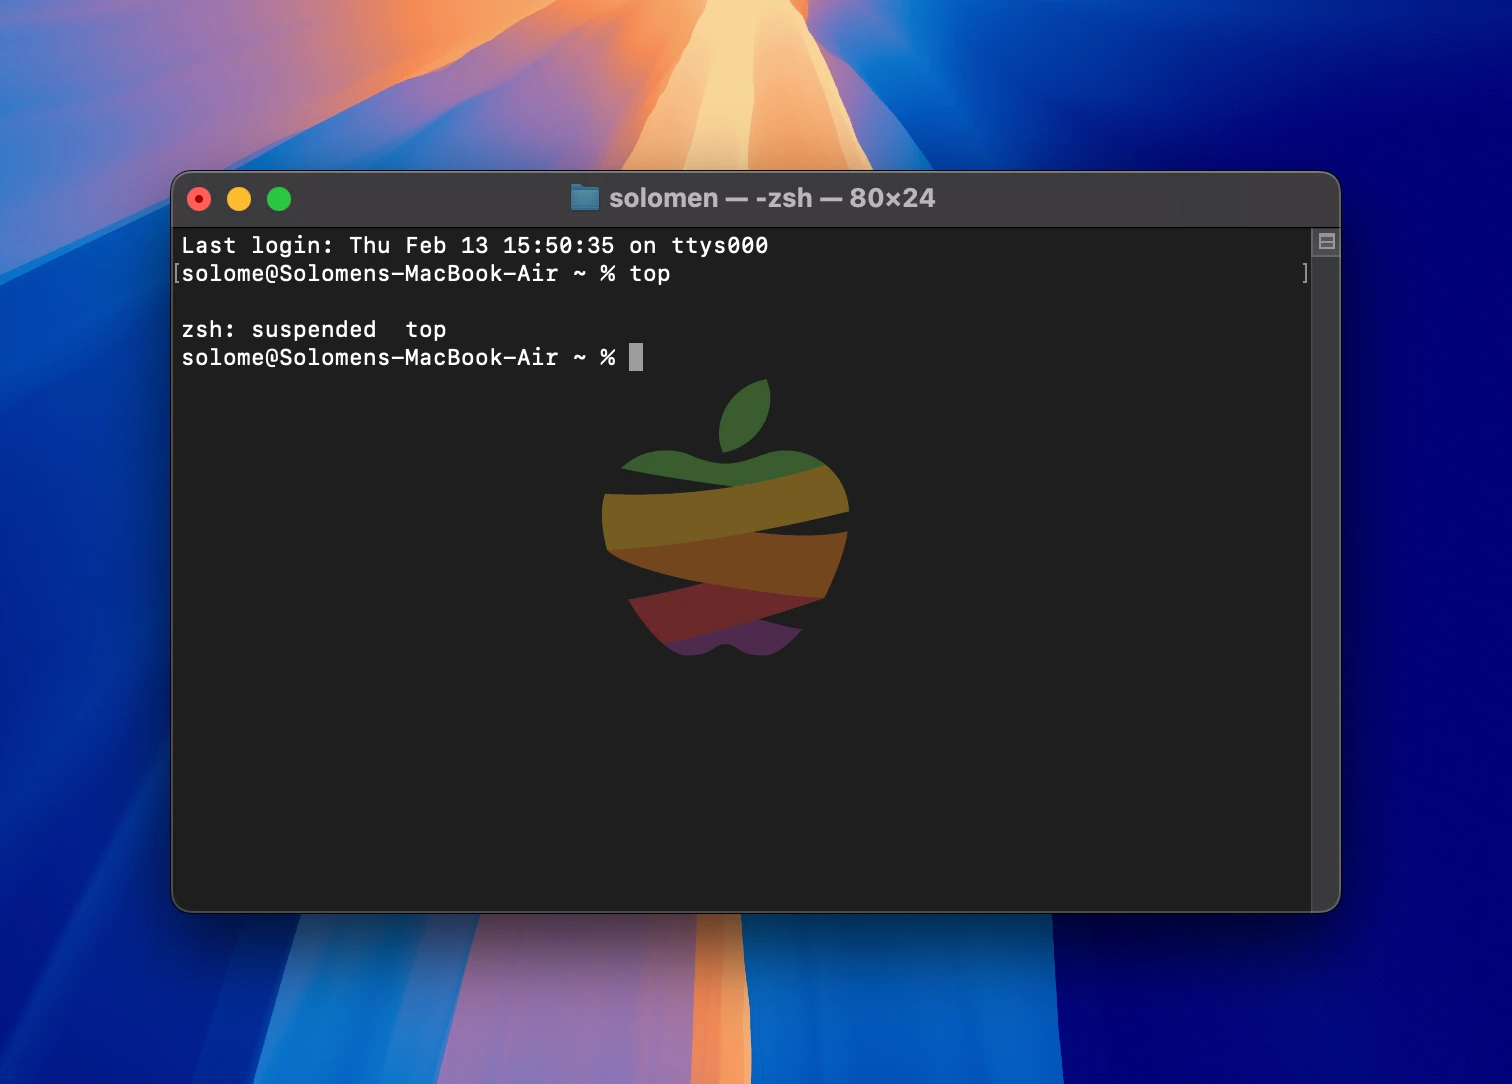This screenshot has width=1512, height=1084.
Task: Click the right-side scrollbar track of Terminal
Action: (x=1326, y=583)
